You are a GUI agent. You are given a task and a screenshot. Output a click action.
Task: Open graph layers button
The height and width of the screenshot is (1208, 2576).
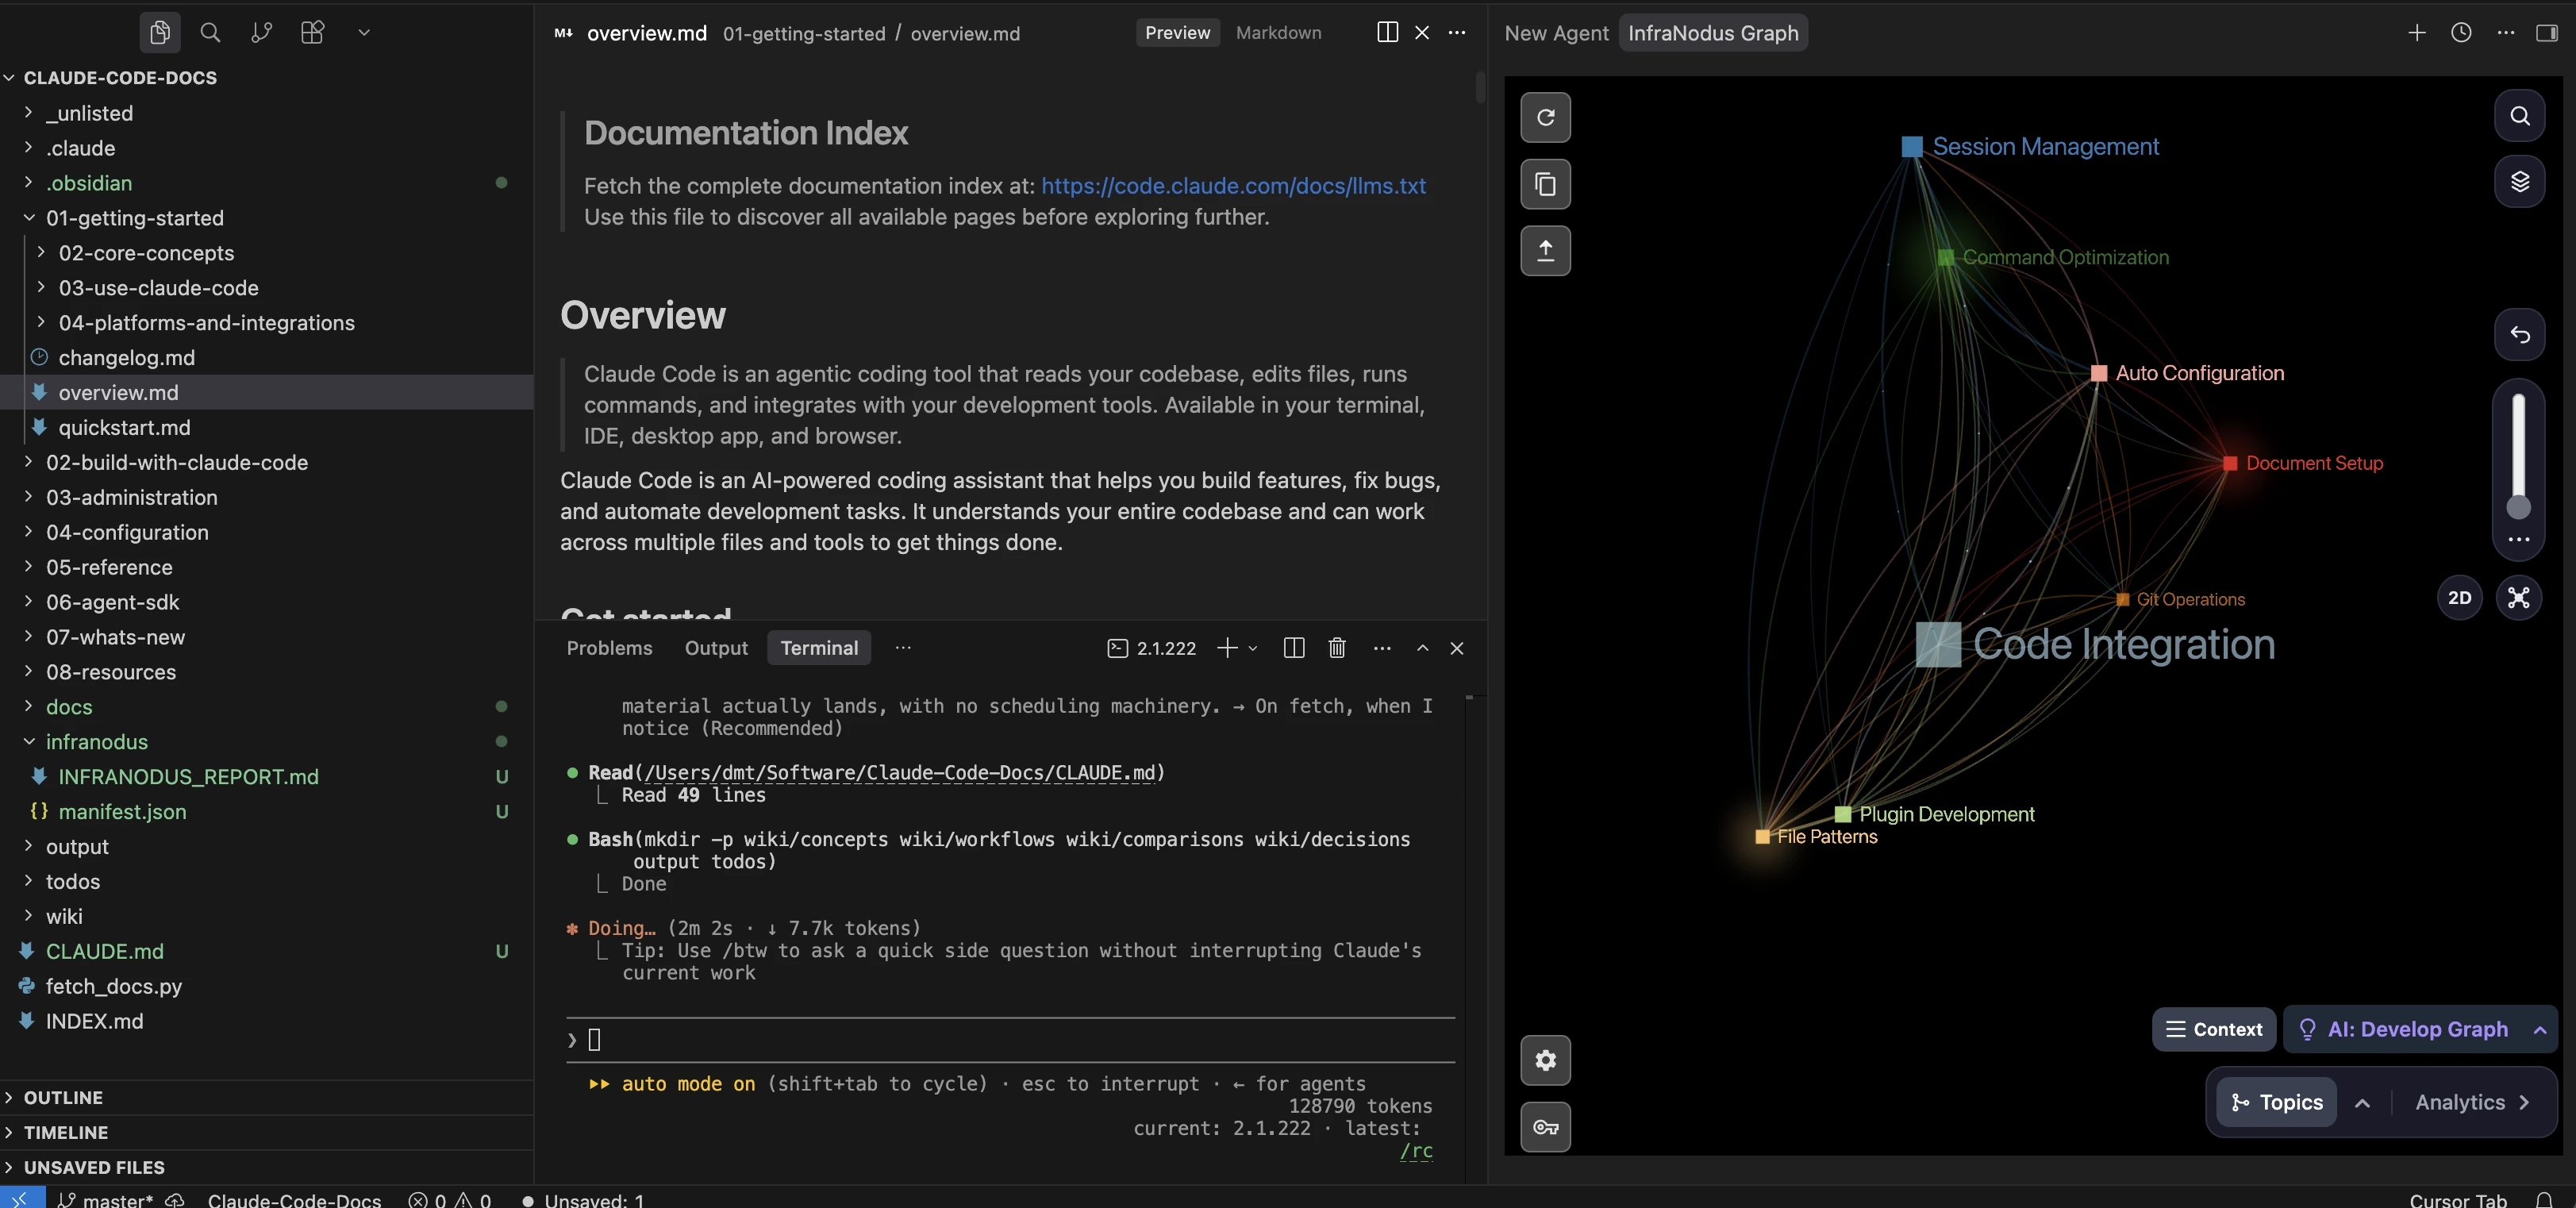pos(2519,182)
